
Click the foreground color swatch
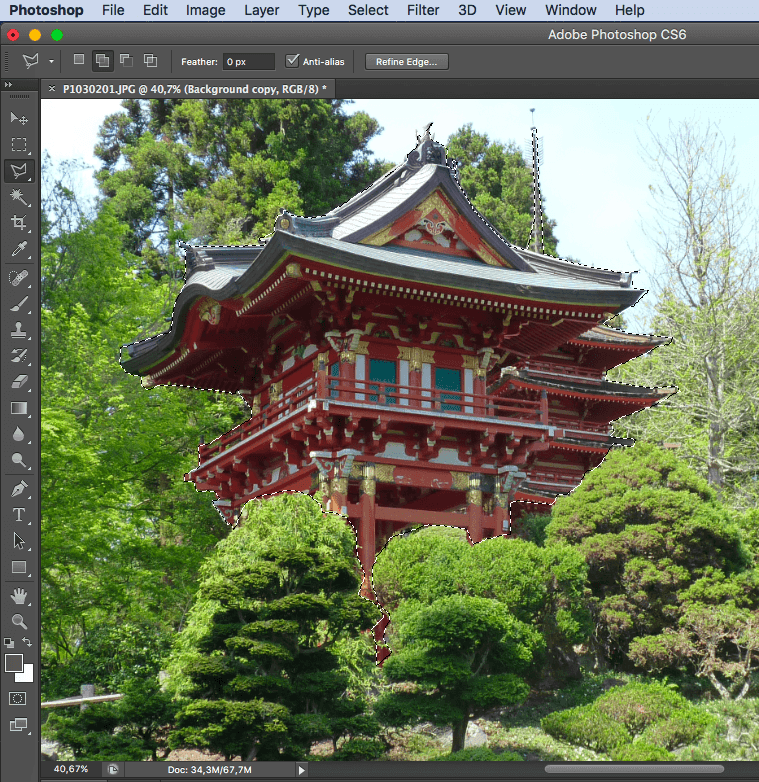coord(14,662)
